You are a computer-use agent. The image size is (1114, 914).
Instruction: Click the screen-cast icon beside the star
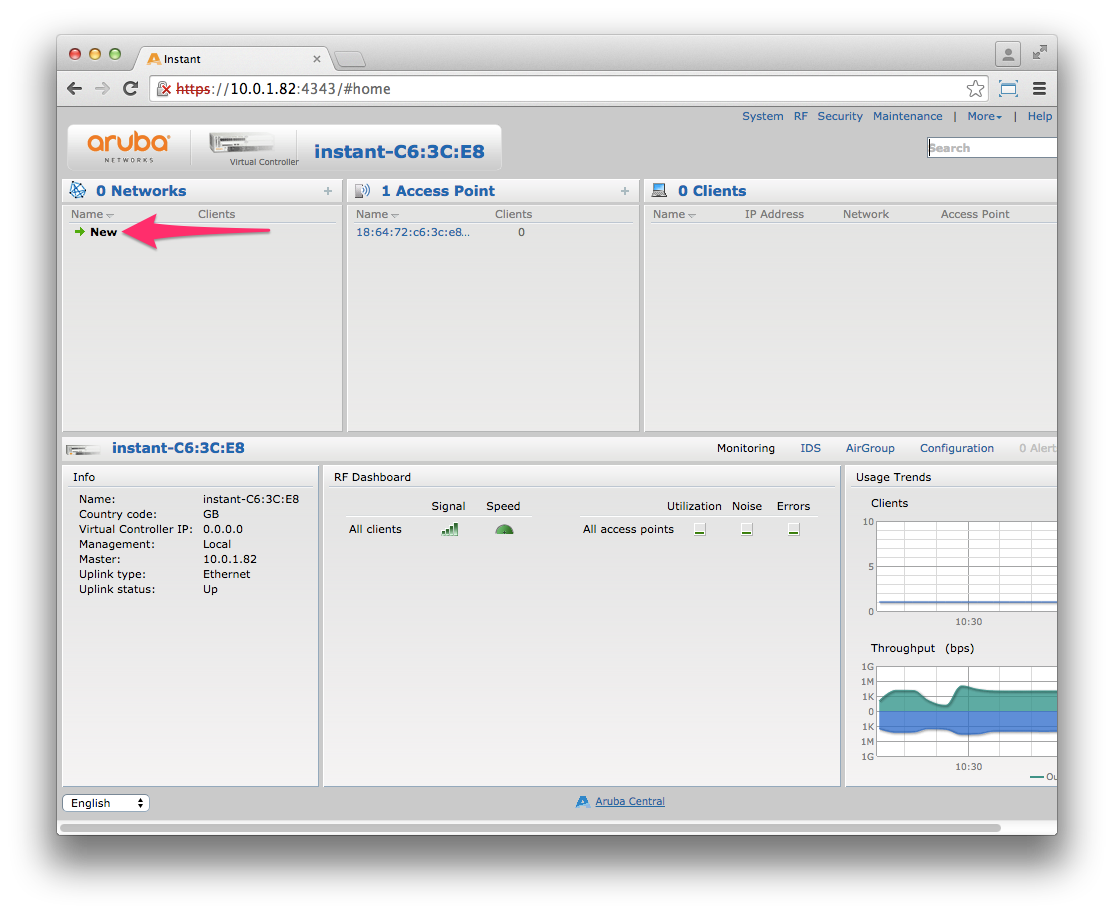(1008, 88)
